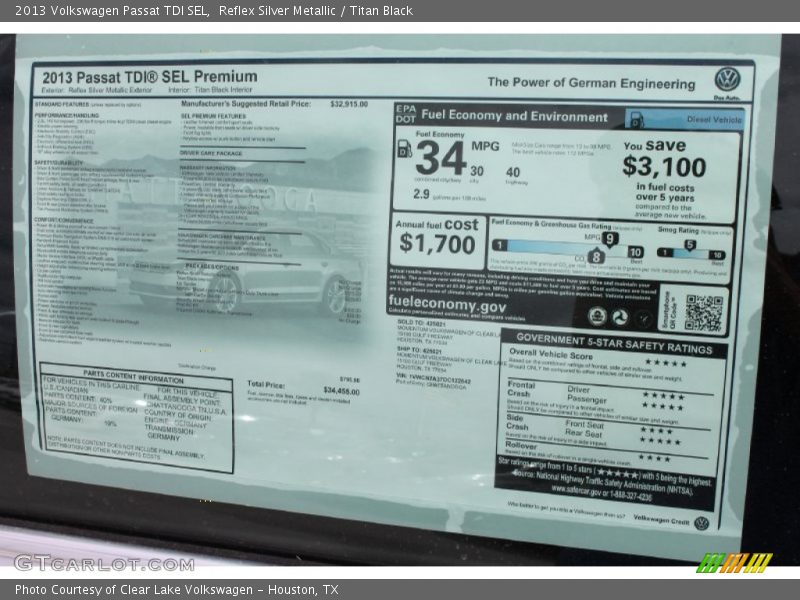
Task: Click the Side Crash Rear Seat stars
Action: point(660,441)
